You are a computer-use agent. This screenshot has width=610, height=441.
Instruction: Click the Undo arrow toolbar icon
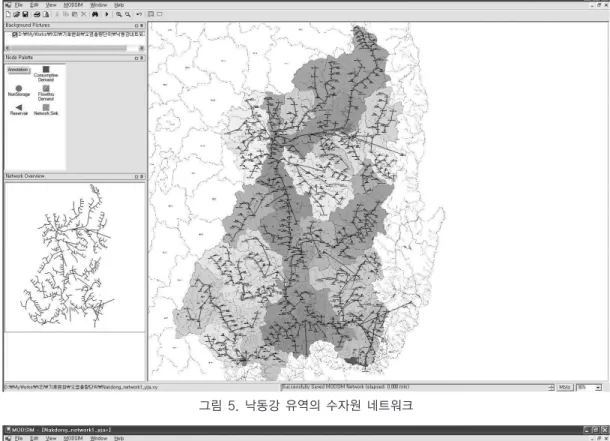139,14
